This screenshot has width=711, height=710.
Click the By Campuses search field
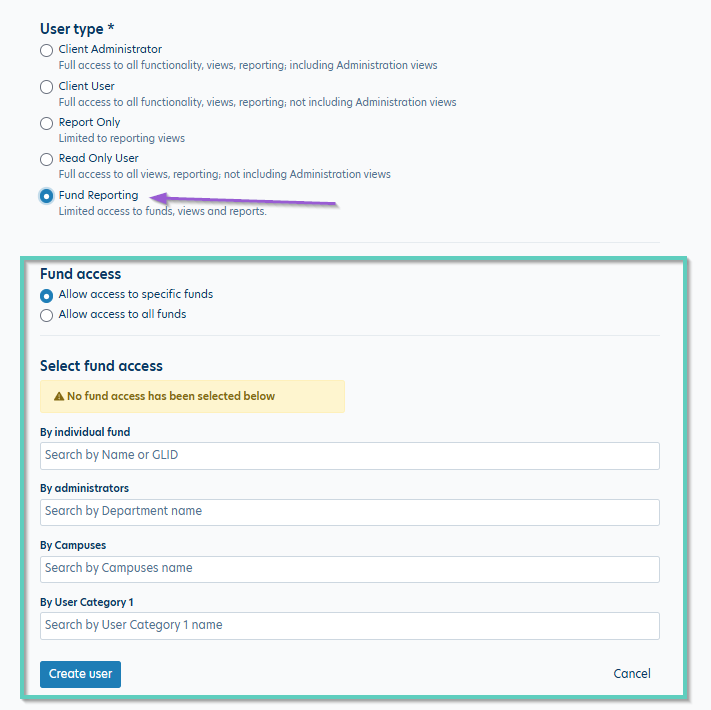[350, 569]
